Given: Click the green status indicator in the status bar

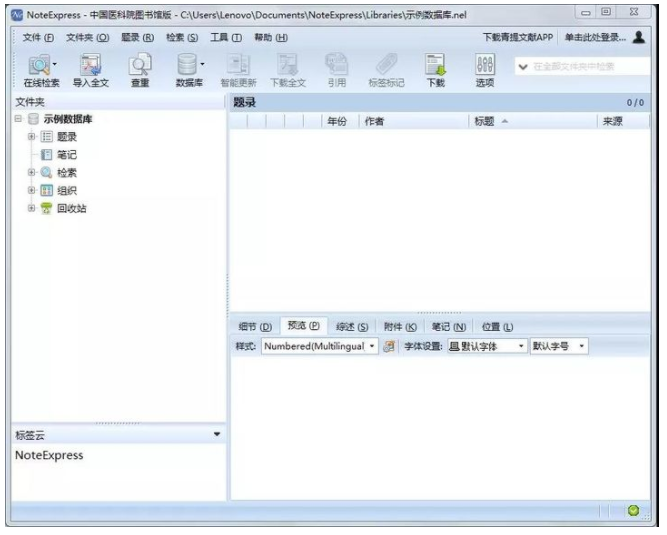Looking at the screenshot, I should pos(633,510).
